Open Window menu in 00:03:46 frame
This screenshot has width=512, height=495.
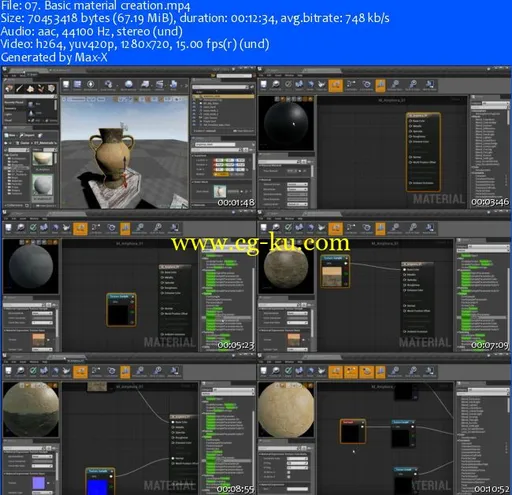coord(289,76)
